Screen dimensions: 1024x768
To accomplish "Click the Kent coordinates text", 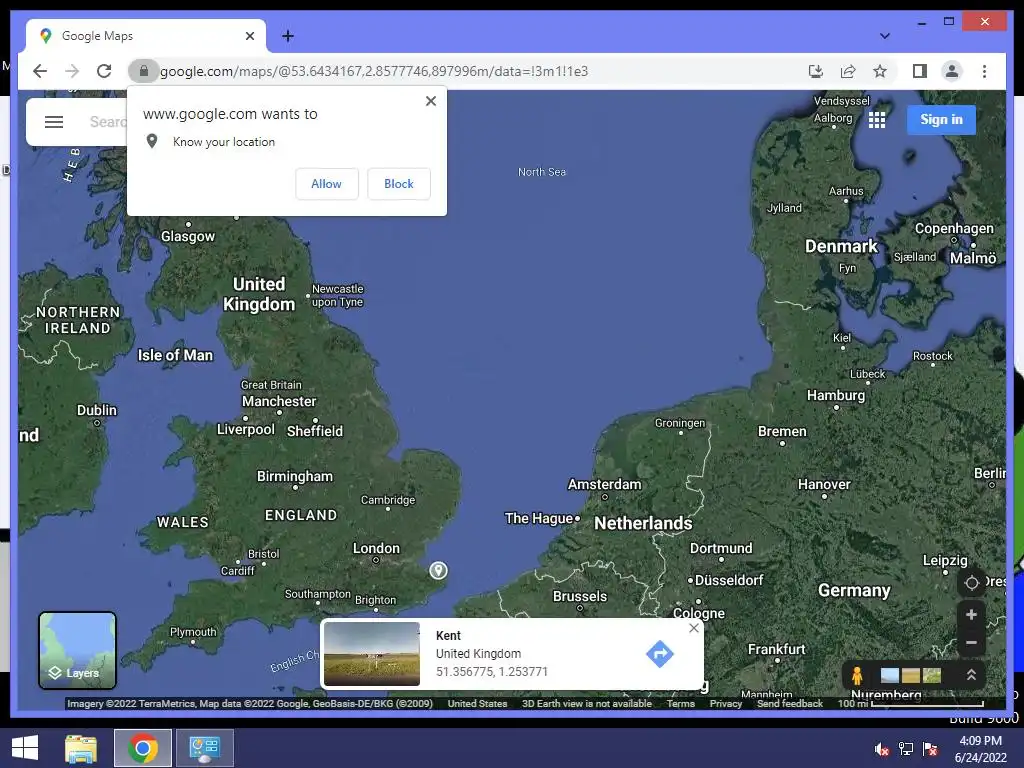I will [x=492, y=671].
